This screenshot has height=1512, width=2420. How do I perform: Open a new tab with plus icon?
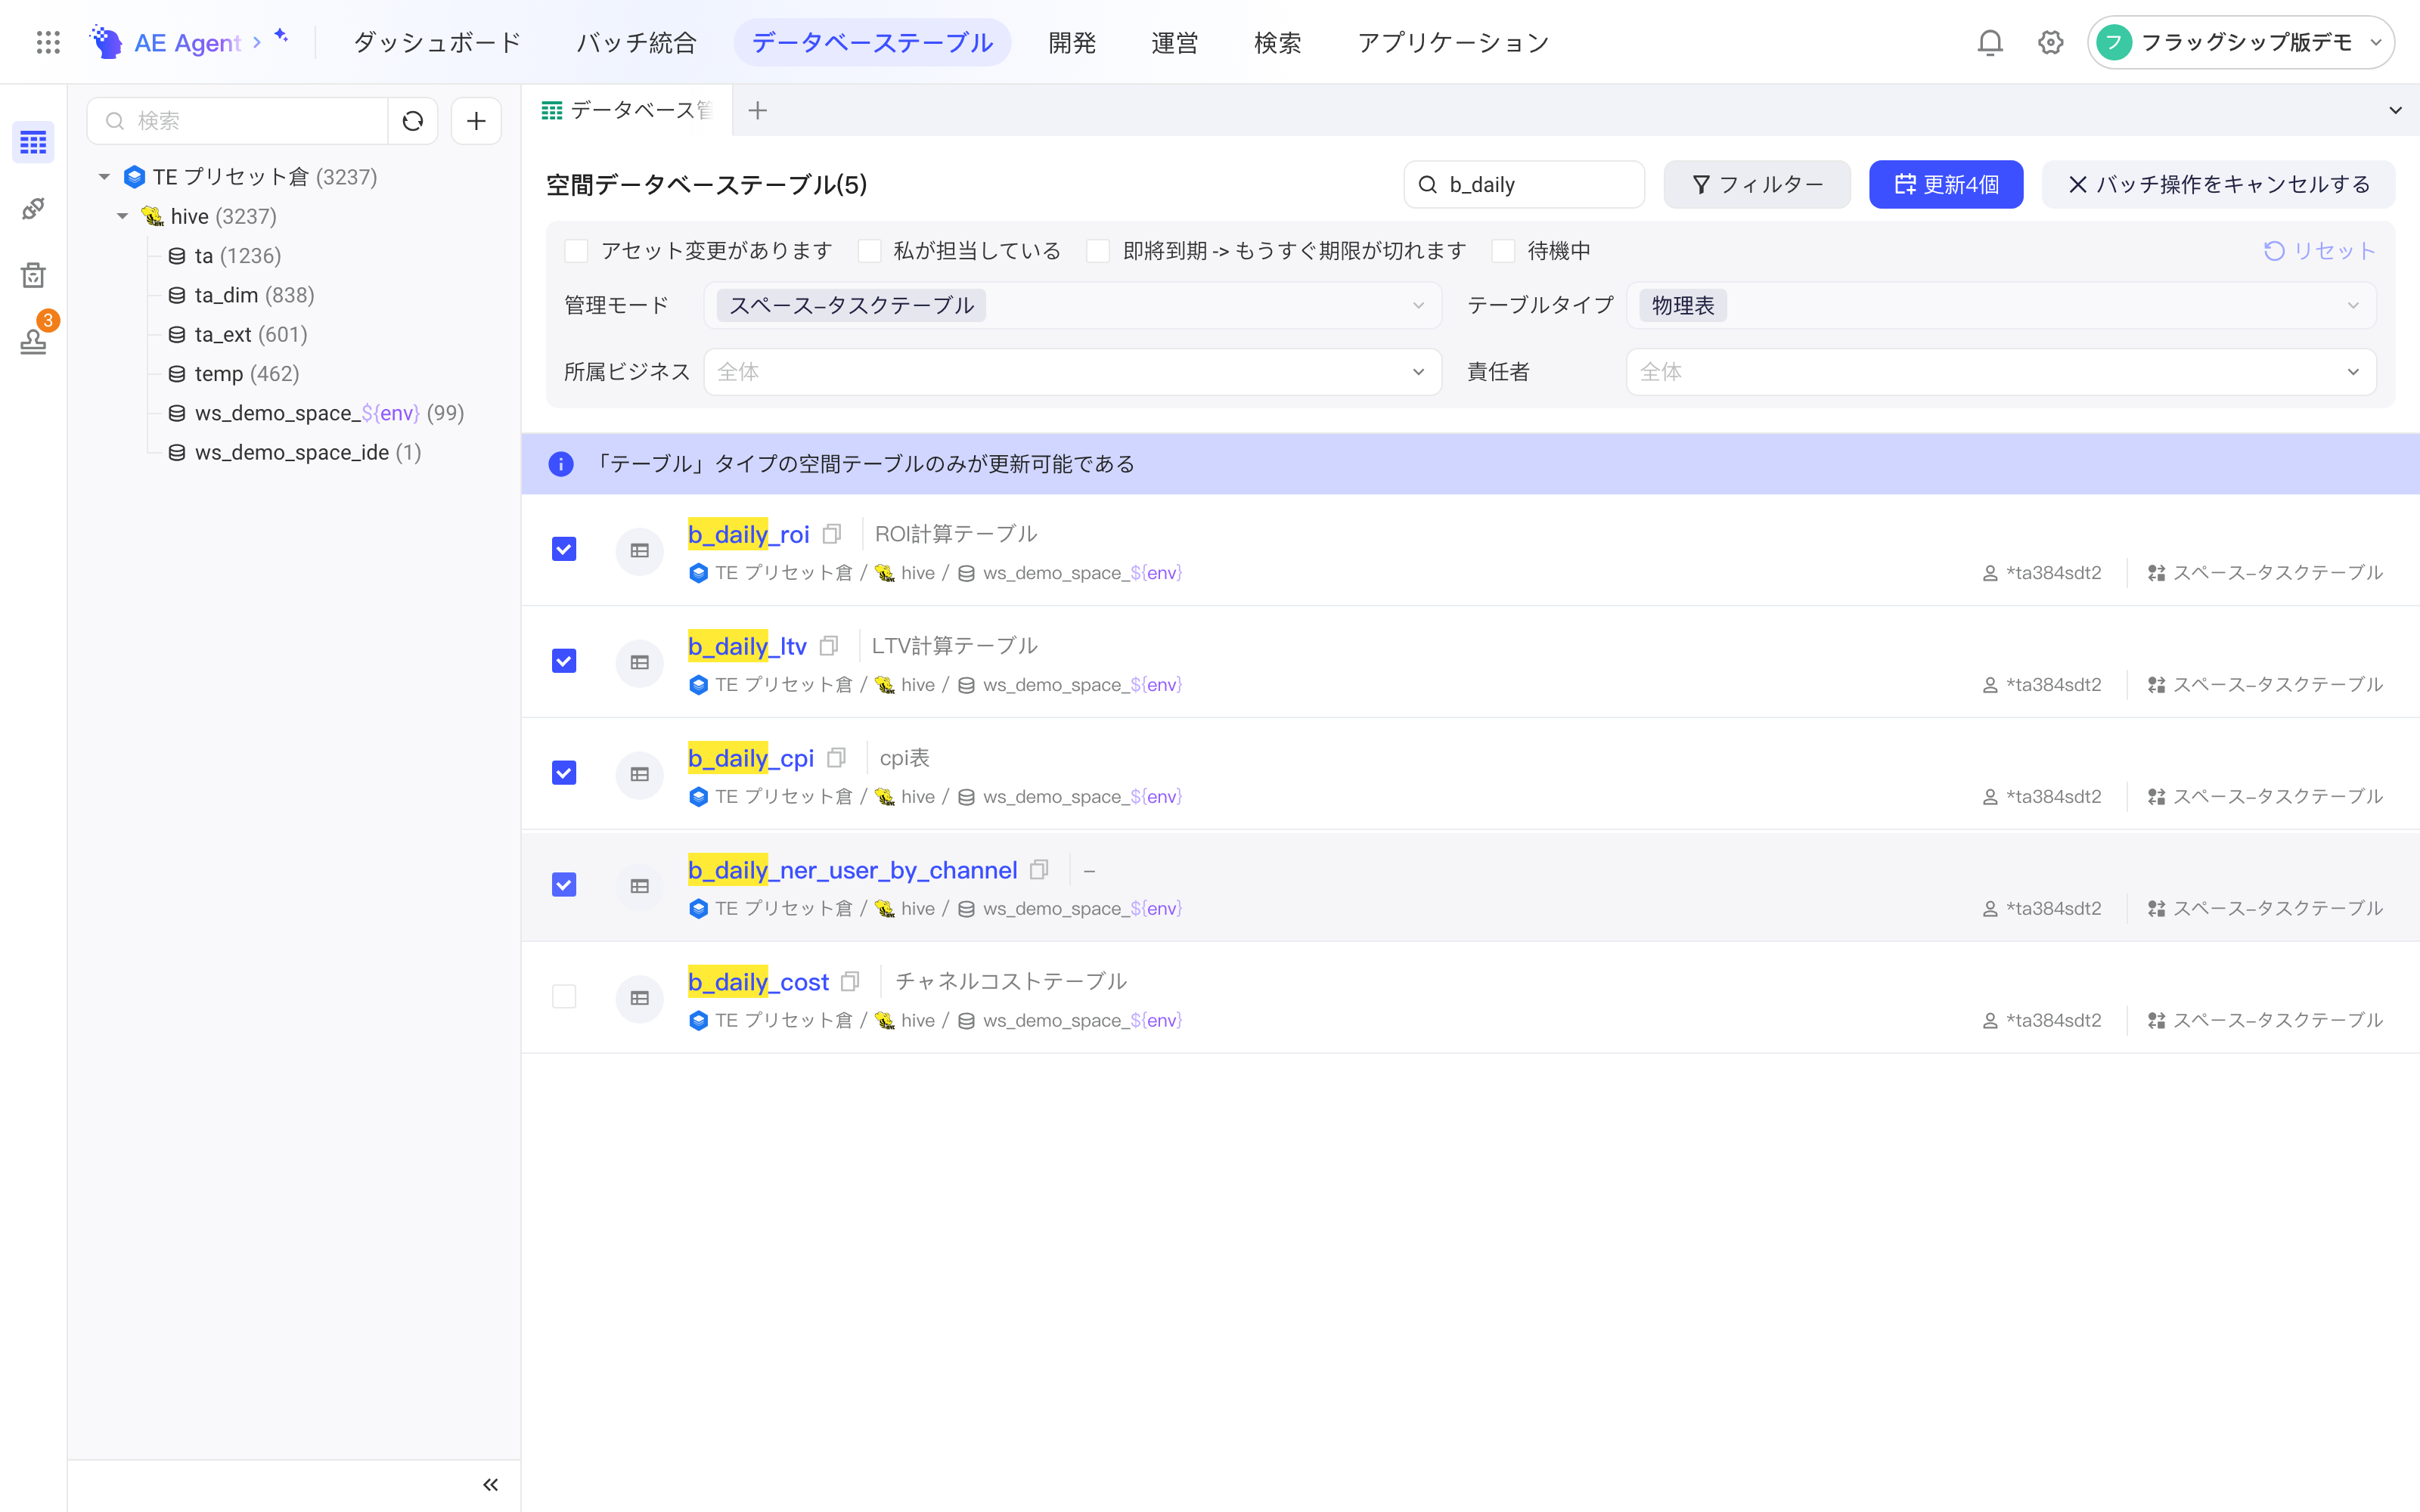(x=758, y=110)
